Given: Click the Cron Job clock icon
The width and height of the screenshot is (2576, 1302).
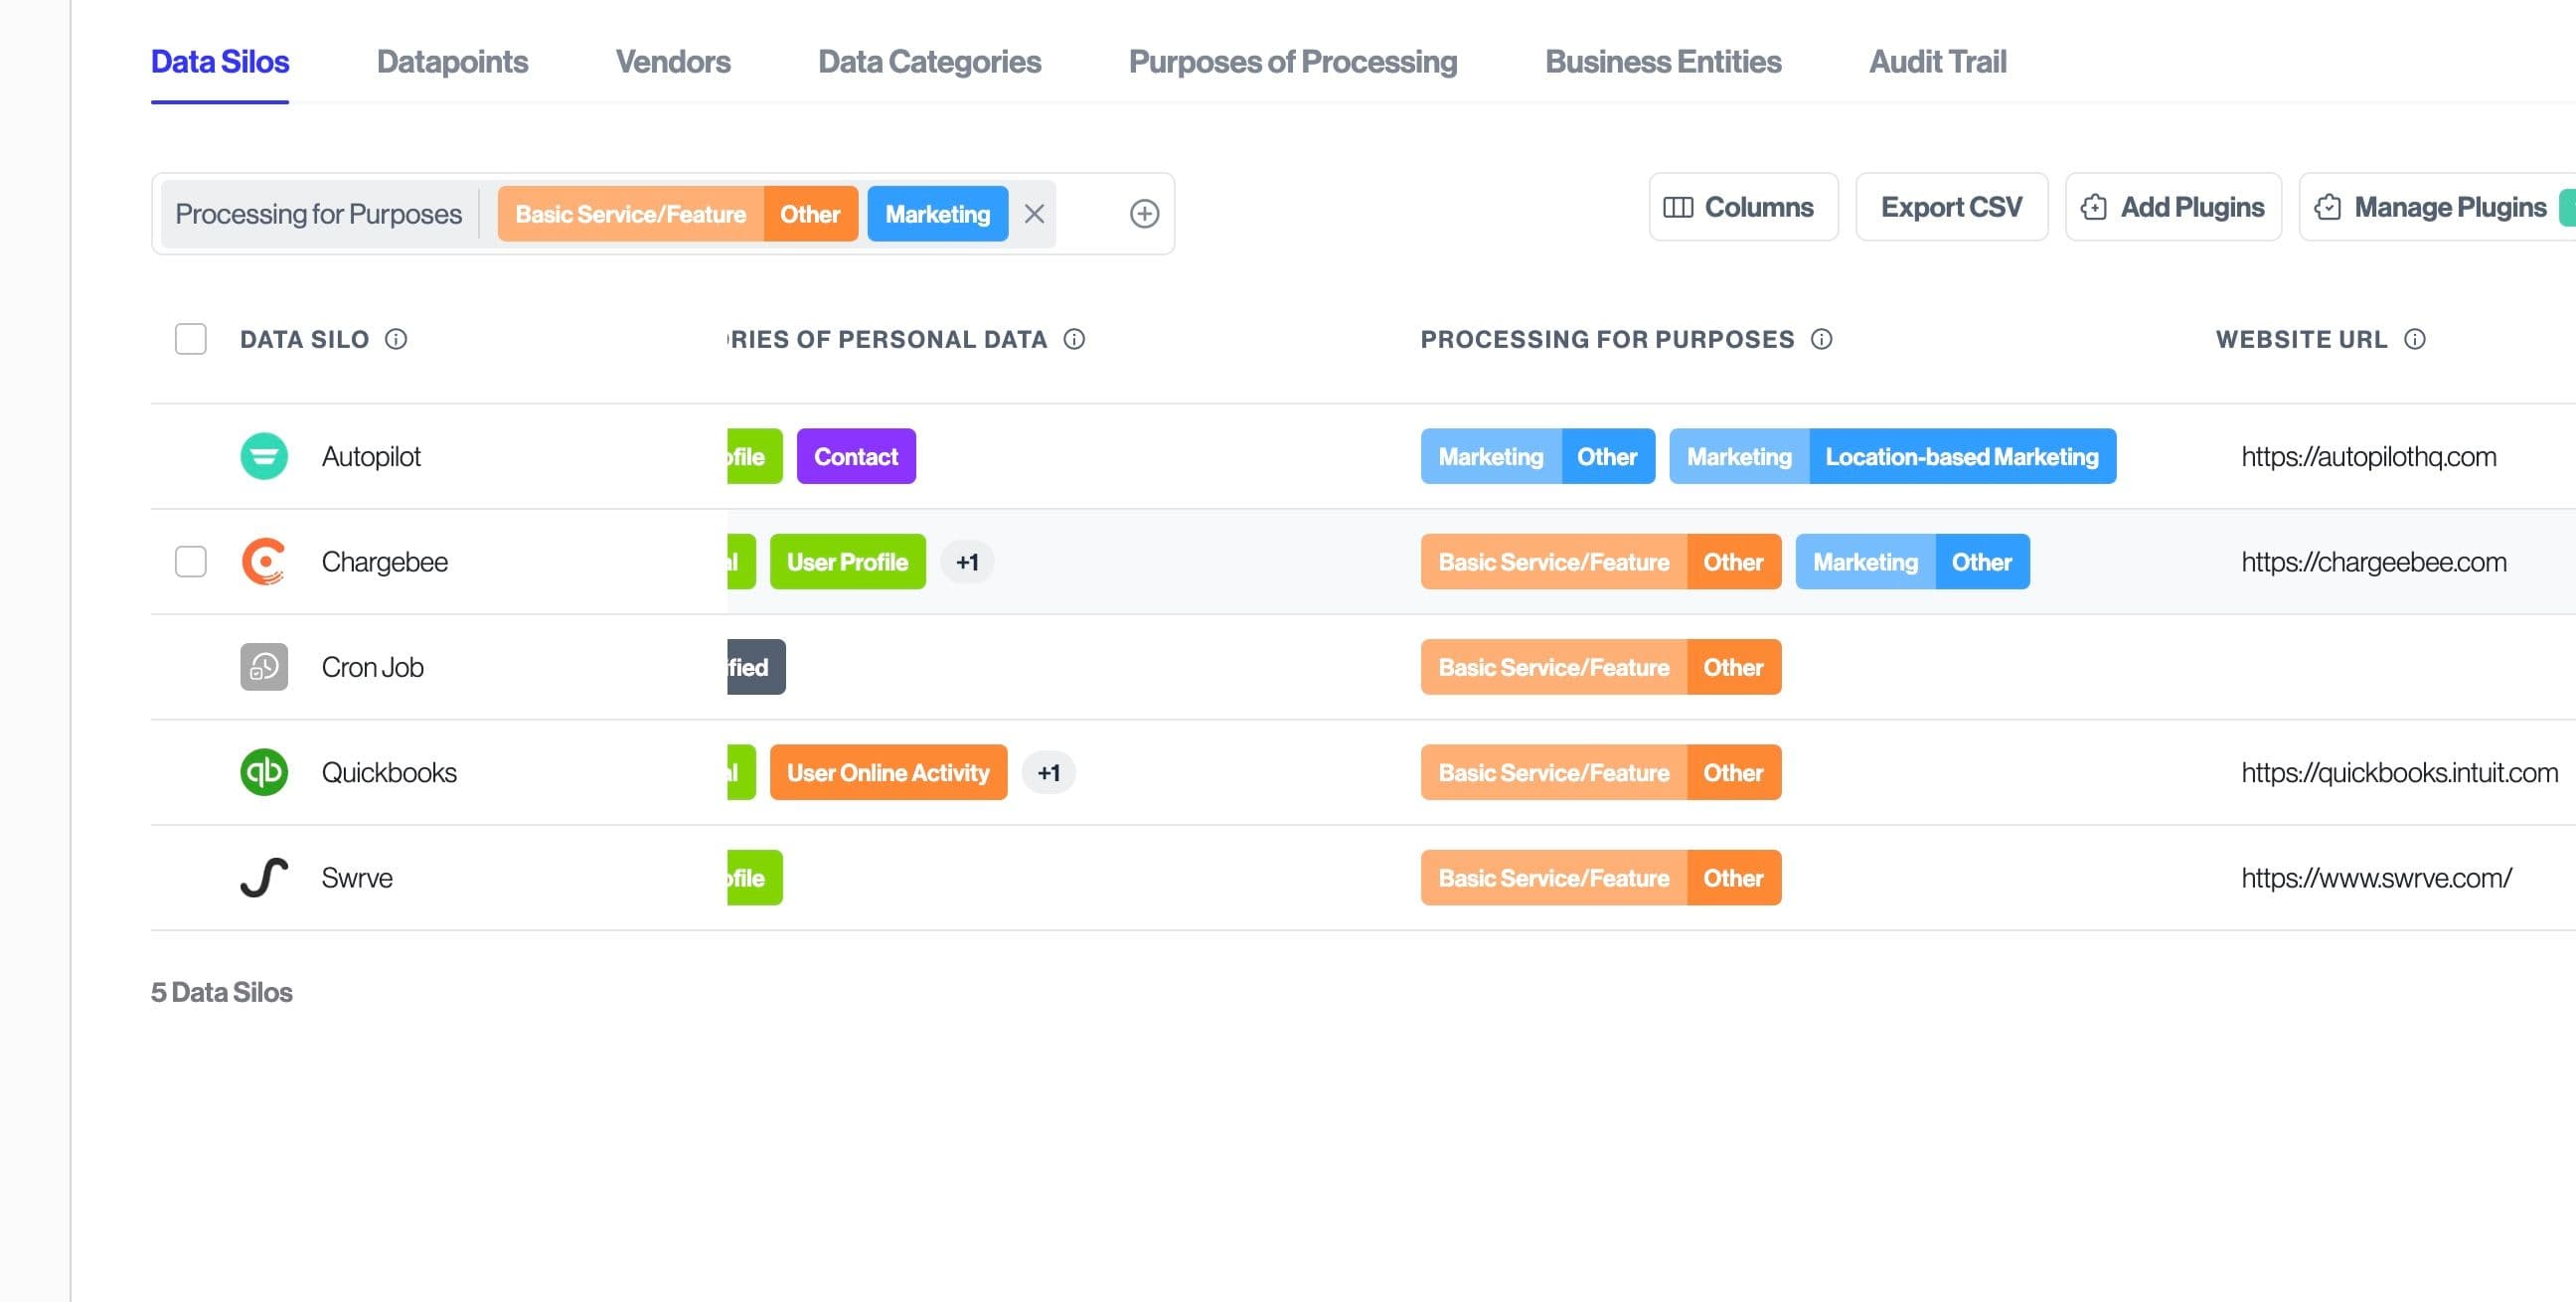Looking at the screenshot, I should click(264, 667).
